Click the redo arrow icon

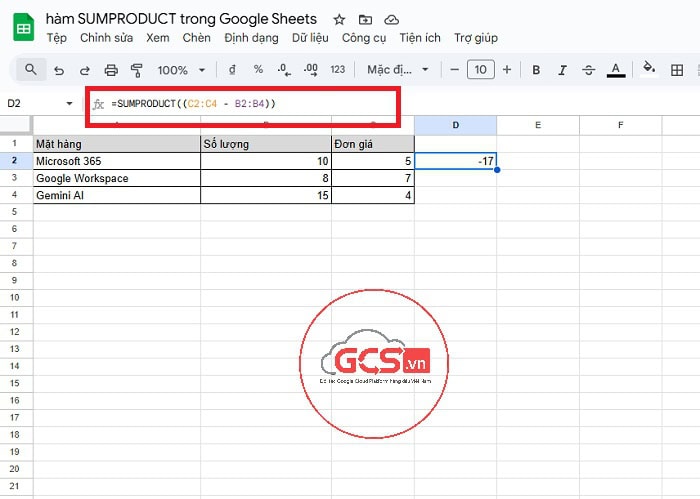pos(85,70)
